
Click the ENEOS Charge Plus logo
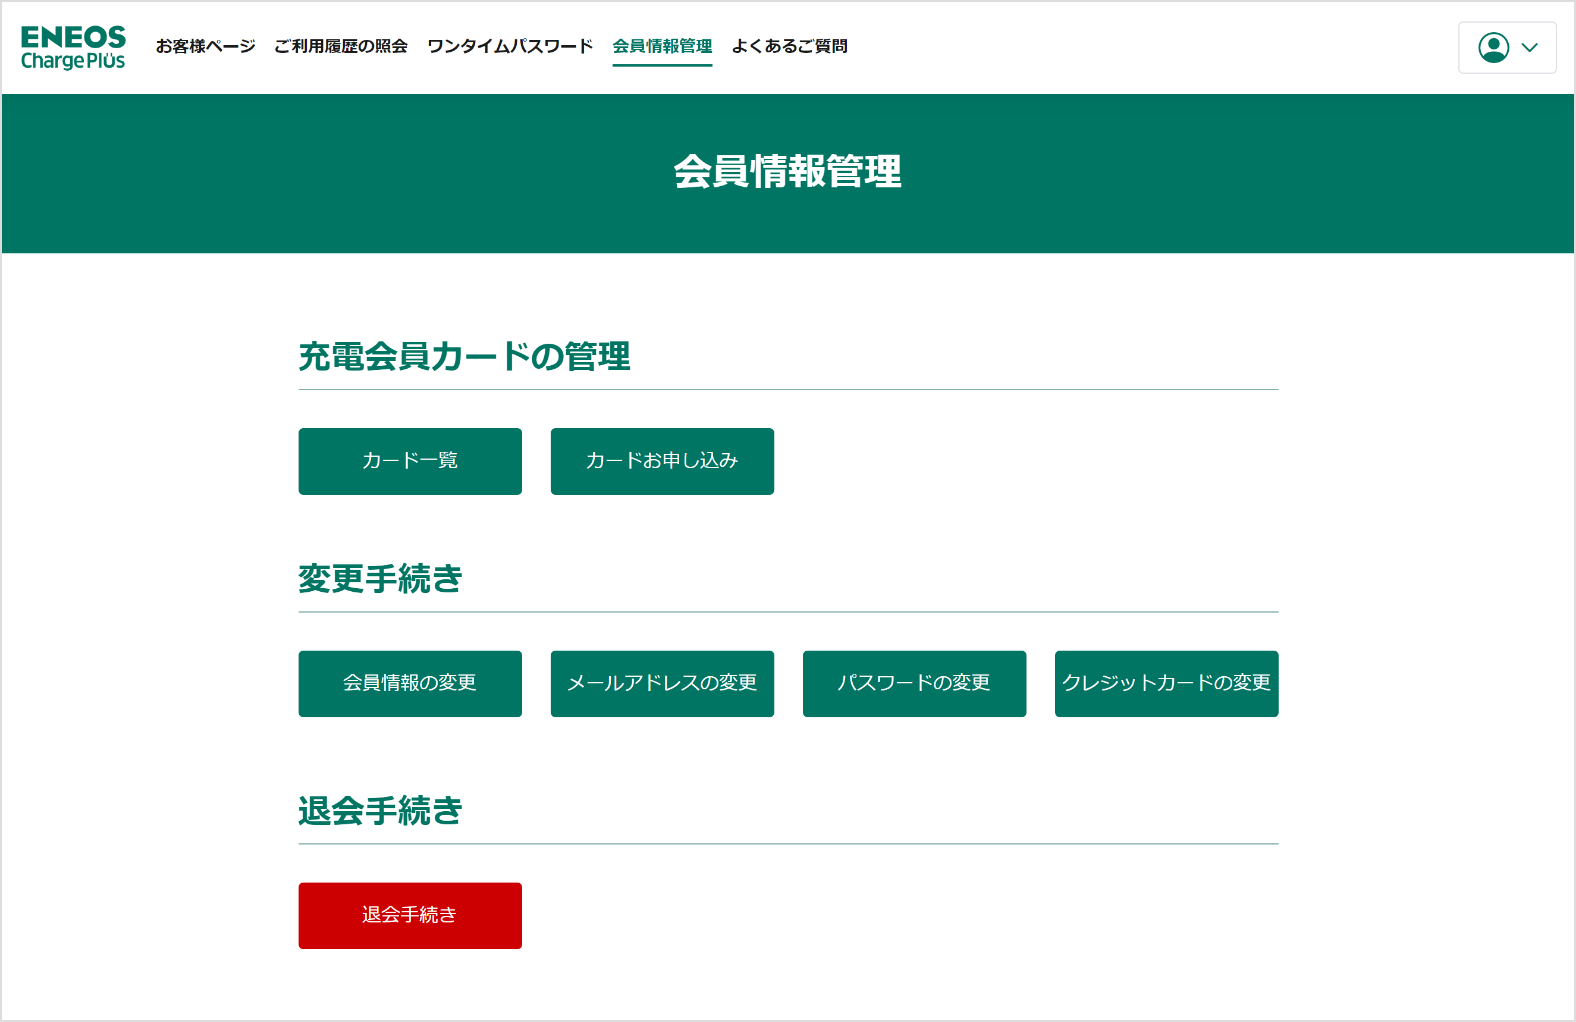[x=73, y=47]
